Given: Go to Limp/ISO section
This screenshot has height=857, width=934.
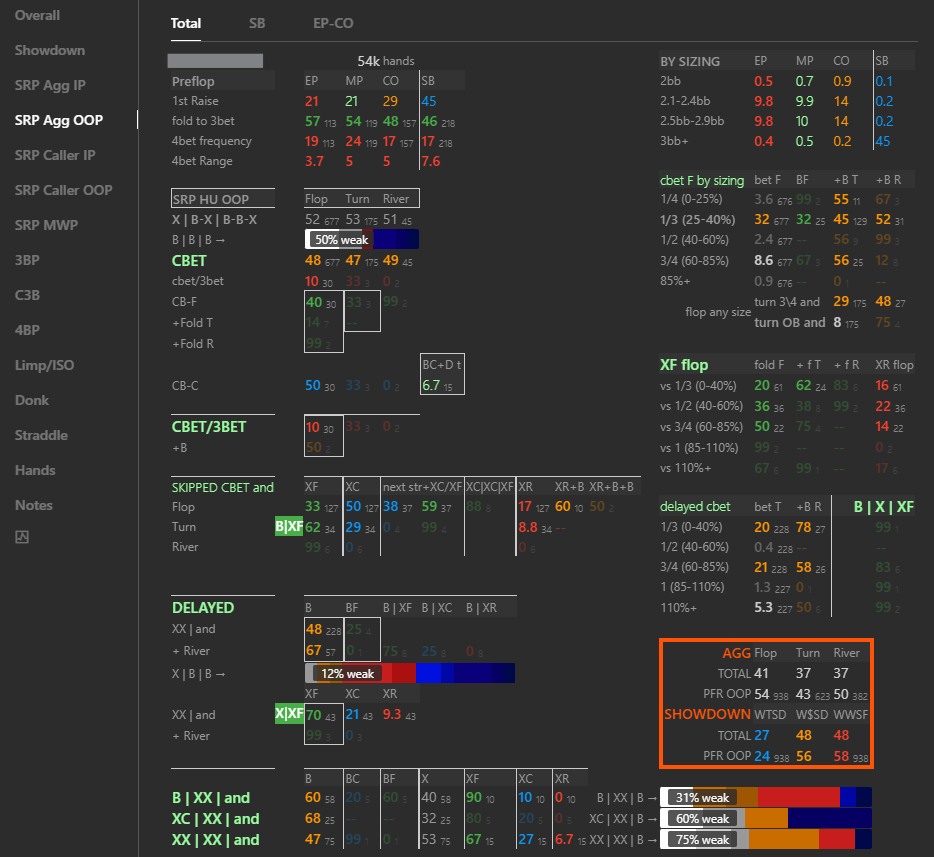Looking at the screenshot, I should pyautogui.click(x=44, y=366).
